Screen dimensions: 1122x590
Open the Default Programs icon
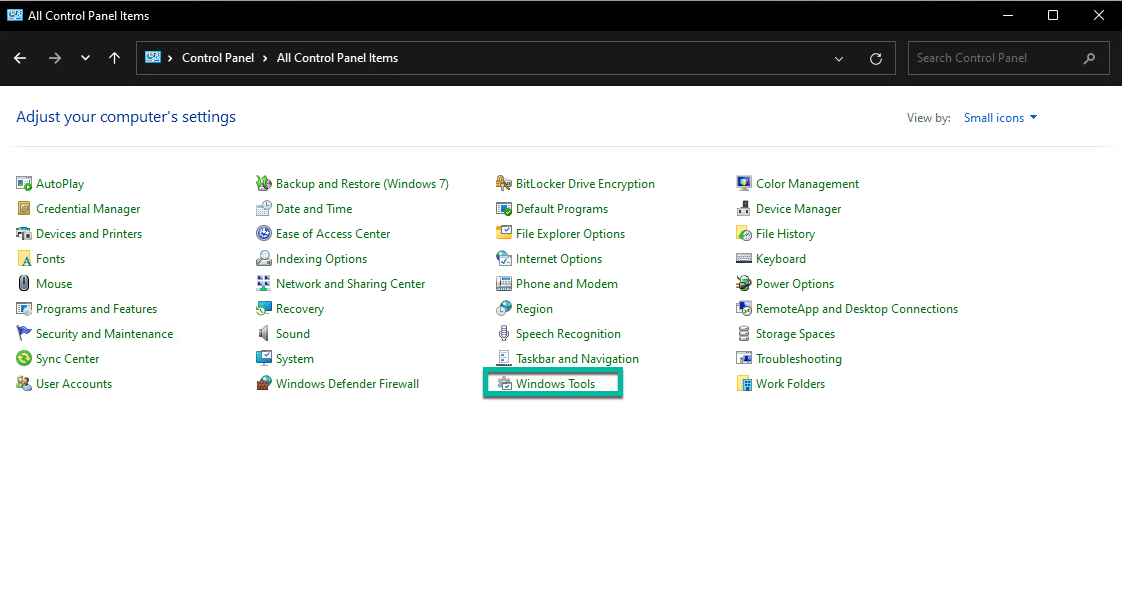(504, 209)
